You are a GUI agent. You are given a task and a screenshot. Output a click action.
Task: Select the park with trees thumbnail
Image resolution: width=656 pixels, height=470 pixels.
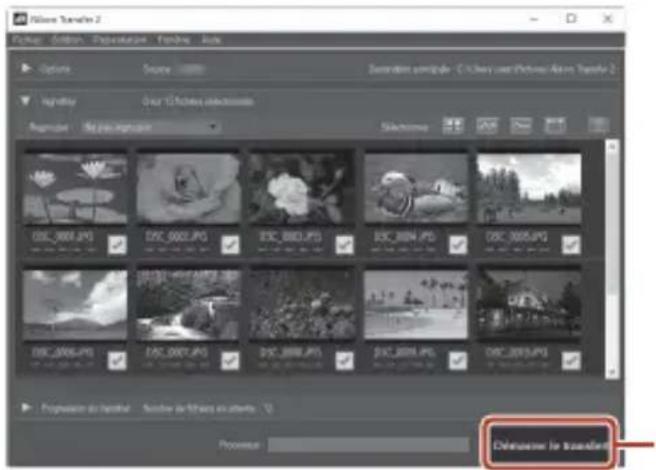529,188
